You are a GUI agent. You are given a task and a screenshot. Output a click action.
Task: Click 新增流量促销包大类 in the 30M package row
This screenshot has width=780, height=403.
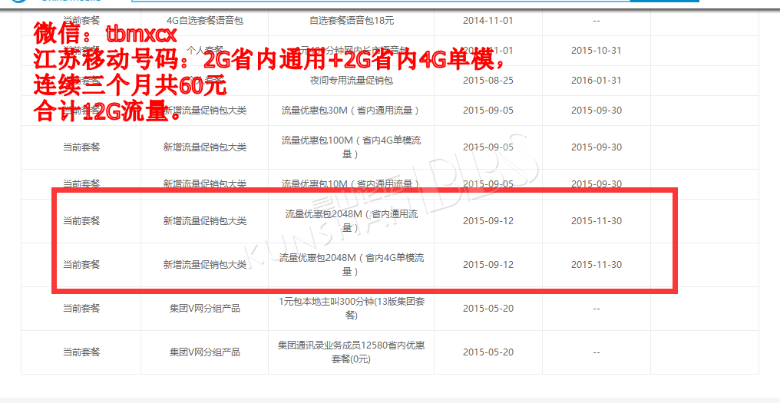coord(204,110)
